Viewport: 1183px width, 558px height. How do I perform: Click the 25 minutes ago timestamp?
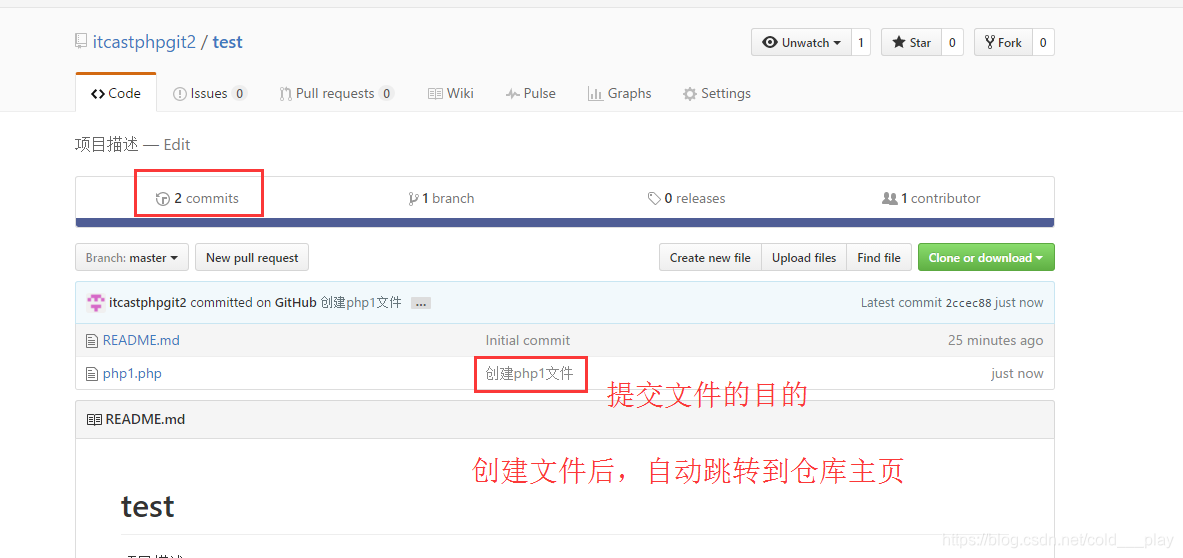[995, 340]
